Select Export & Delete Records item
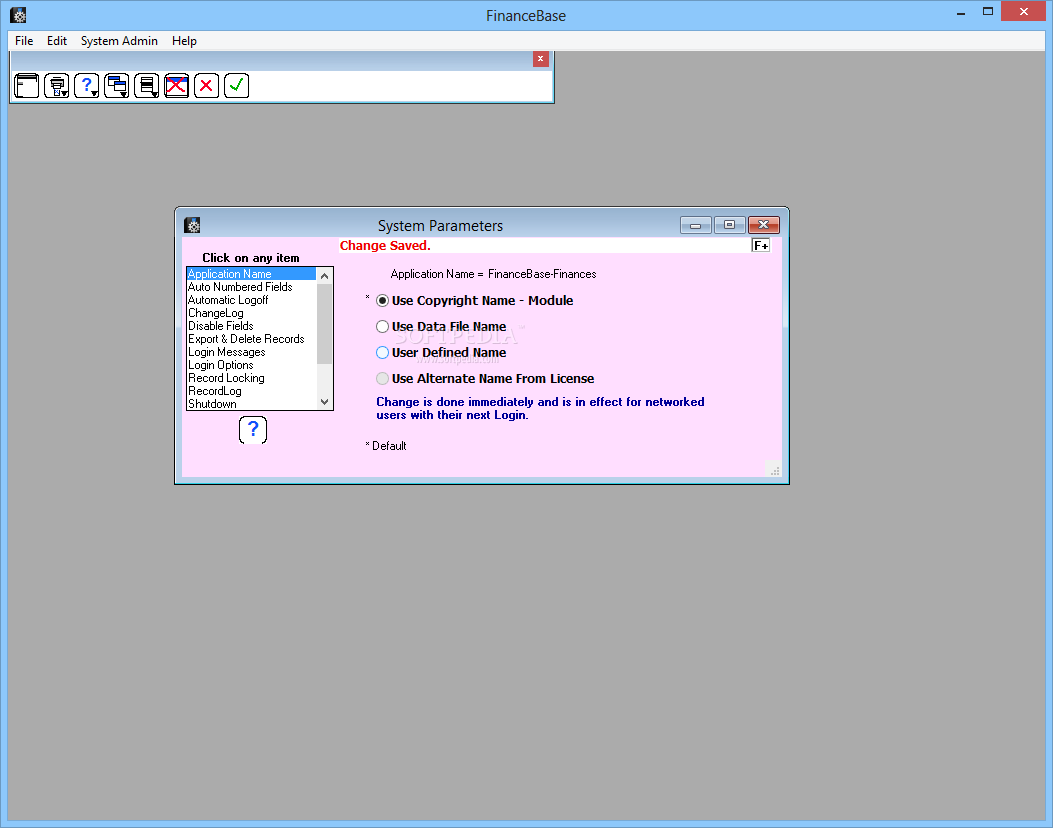1053x828 pixels. pos(251,339)
